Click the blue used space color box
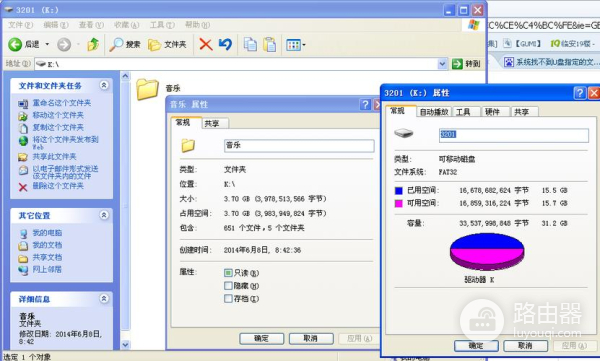The width and height of the screenshot is (600, 361). (399, 191)
